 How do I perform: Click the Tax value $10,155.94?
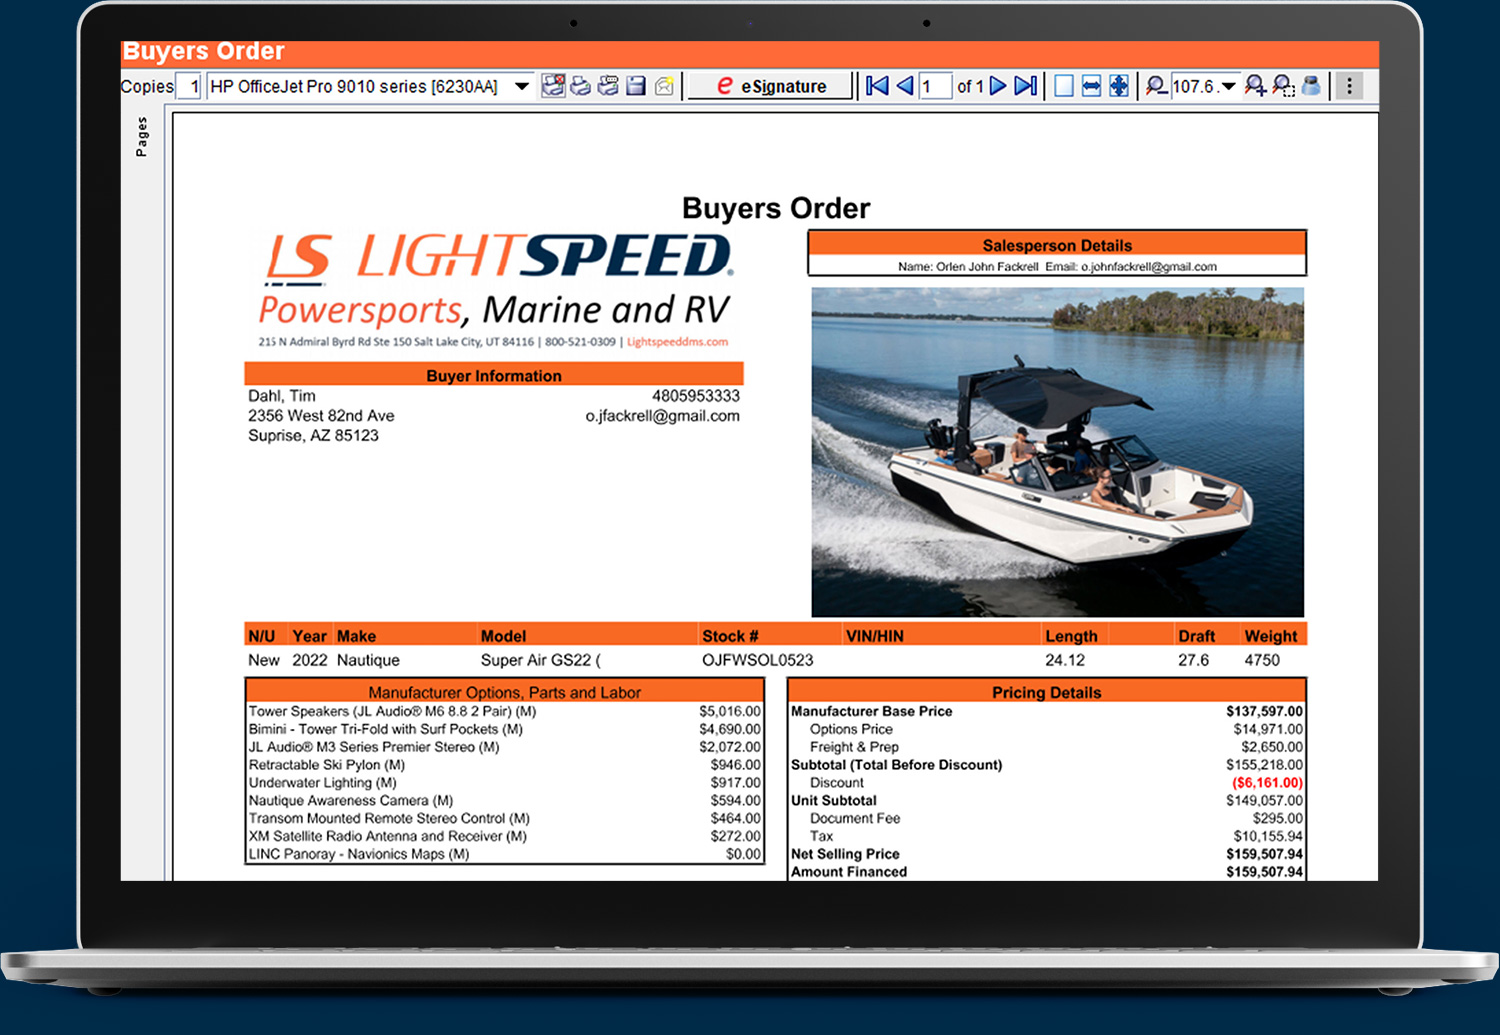coord(1268,836)
